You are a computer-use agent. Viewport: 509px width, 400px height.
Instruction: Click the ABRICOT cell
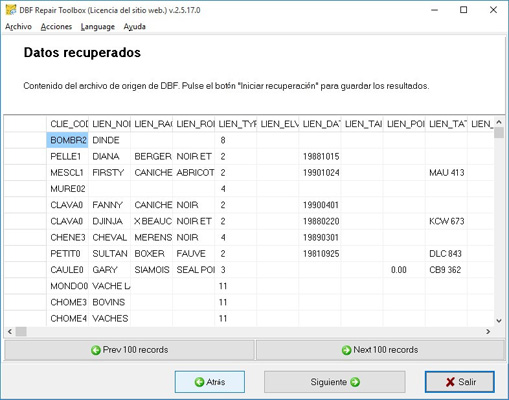click(194, 173)
